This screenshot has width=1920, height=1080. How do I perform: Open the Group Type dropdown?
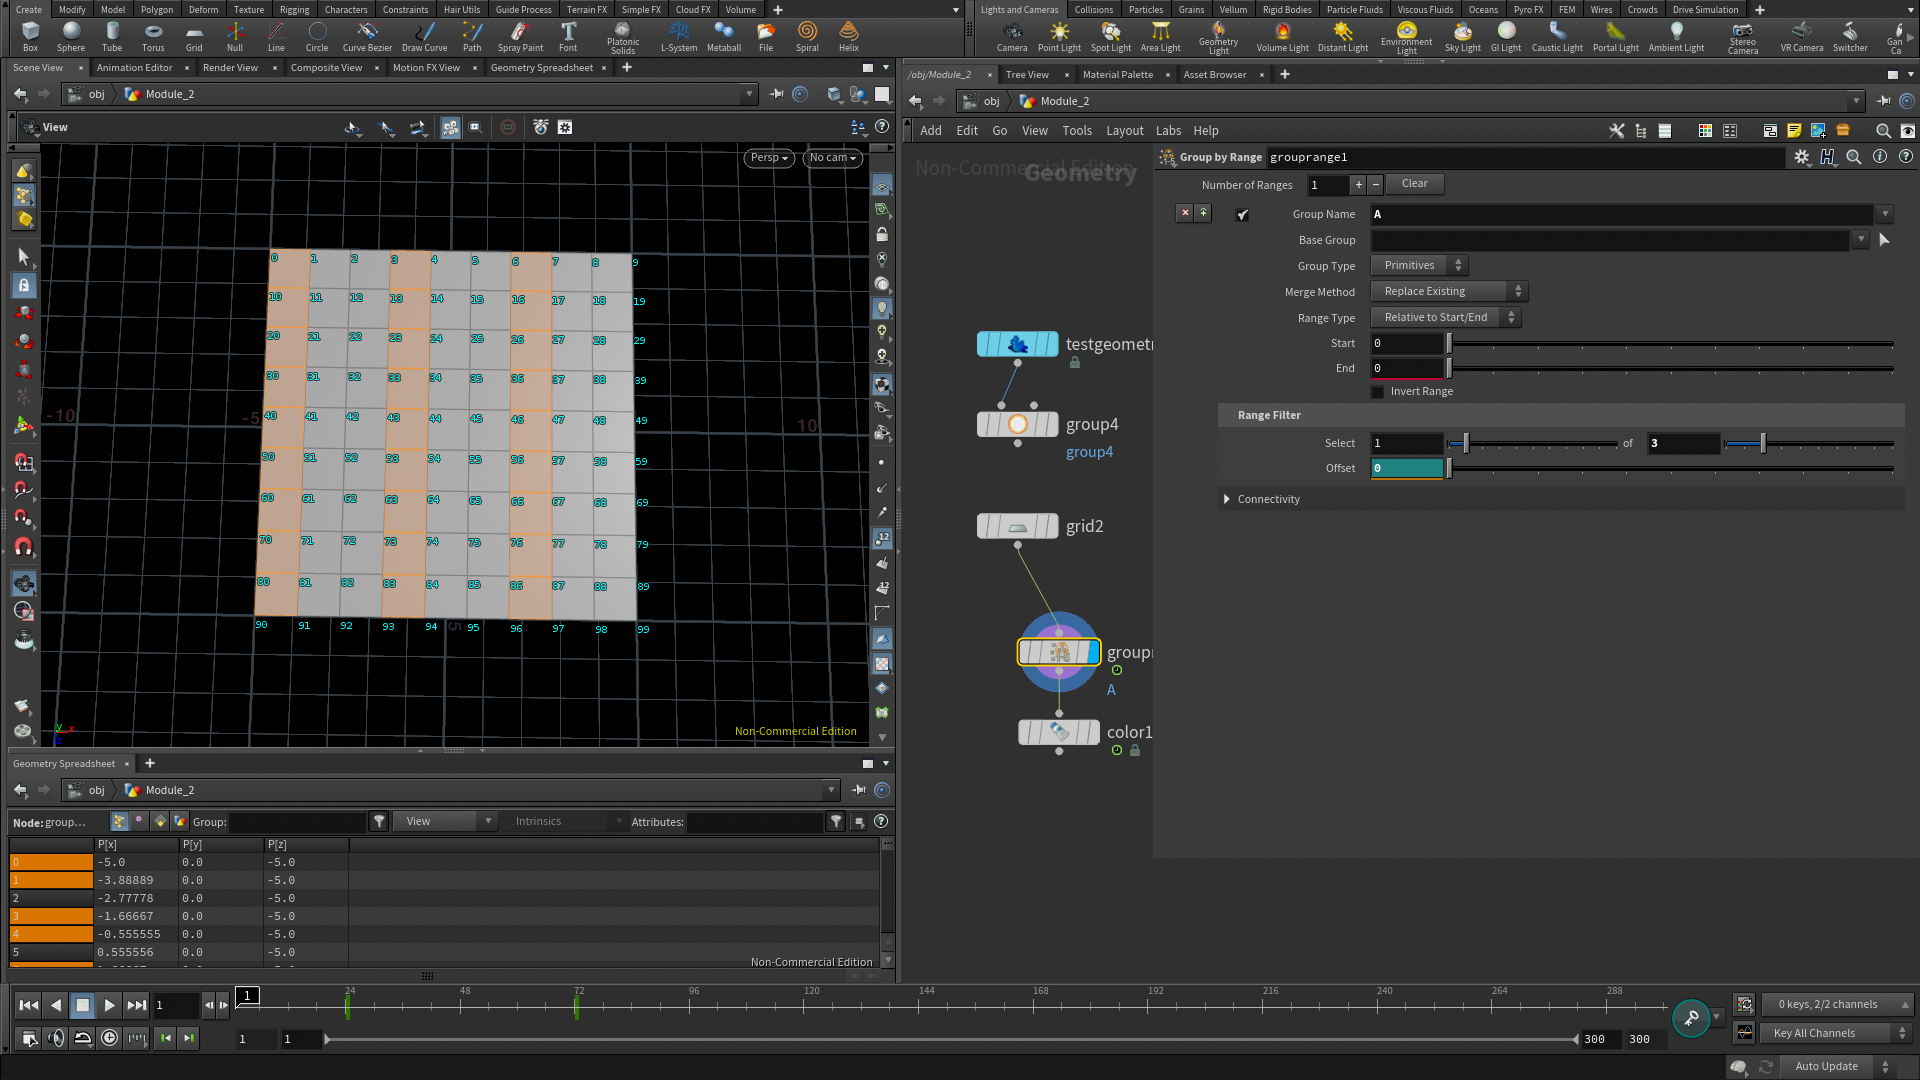pyautogui.click(x=1419, y=266)
